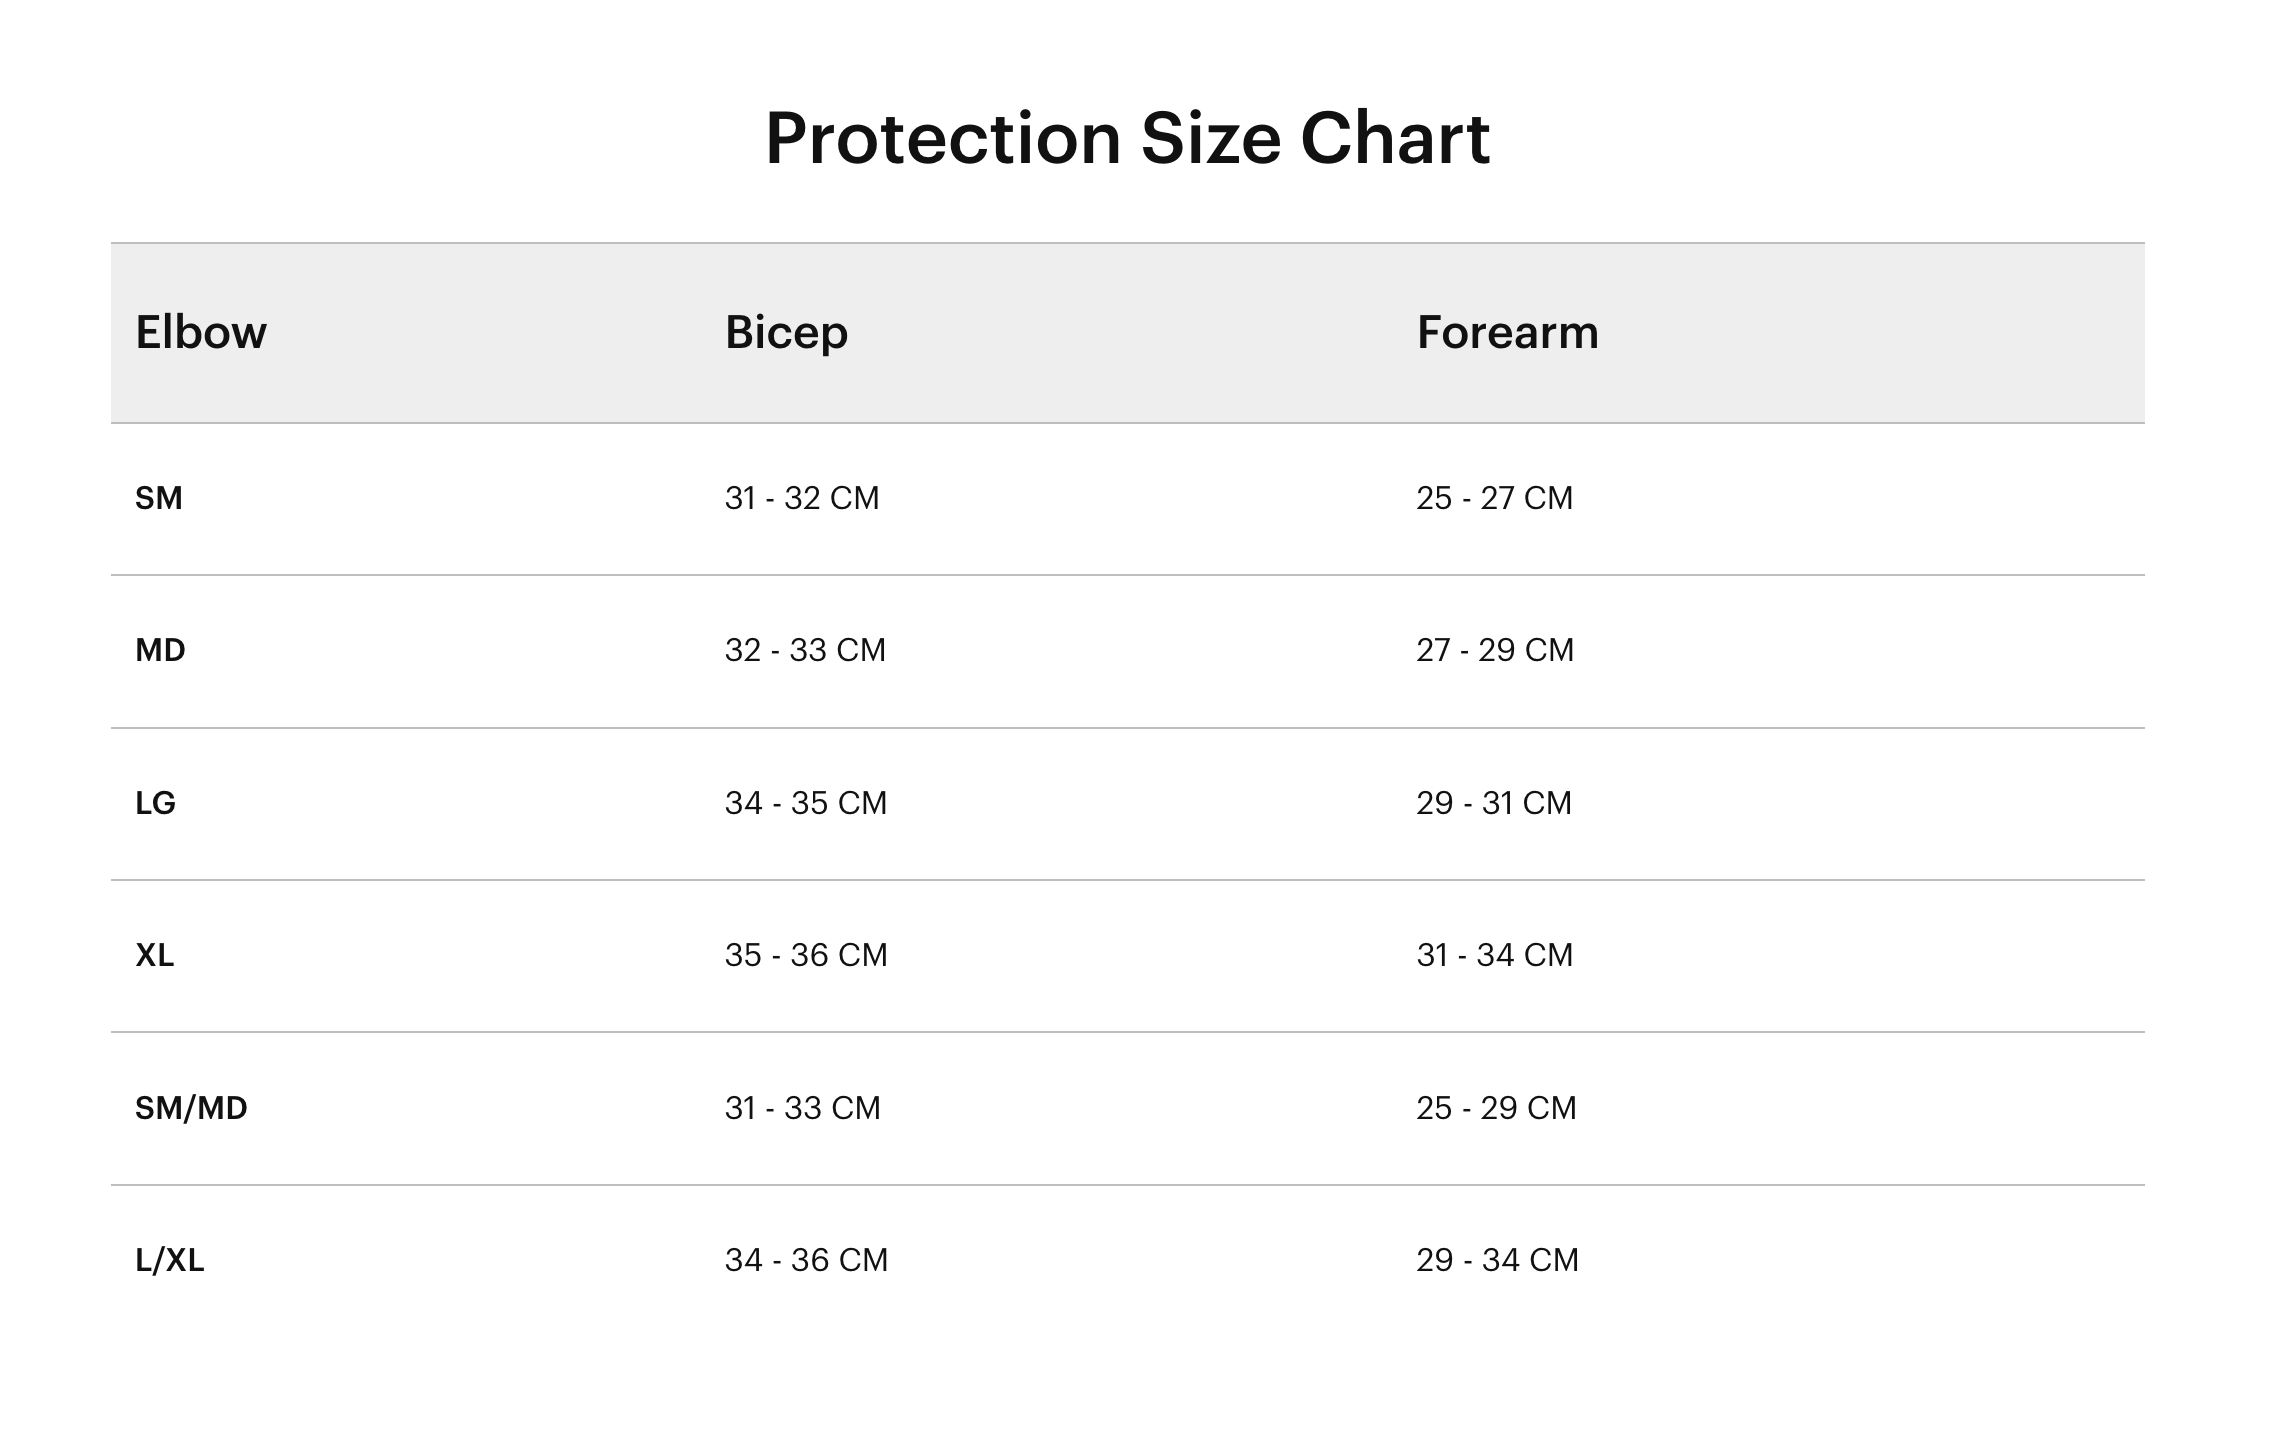The width and height of the screenshot is (2286, 1444).
Task: Click the XL size row label
Action: click(x=155, y=955)
